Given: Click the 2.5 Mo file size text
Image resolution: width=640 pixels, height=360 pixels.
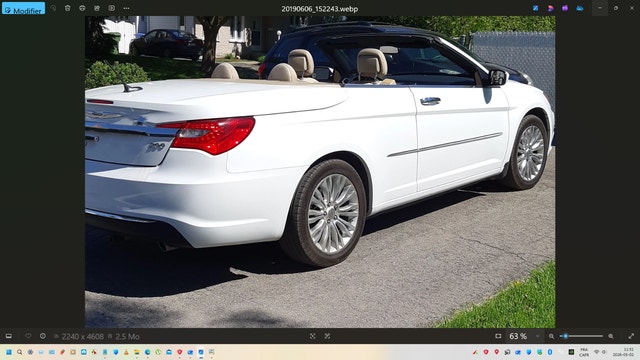Looking at the screenshot, I should point(127,337).
